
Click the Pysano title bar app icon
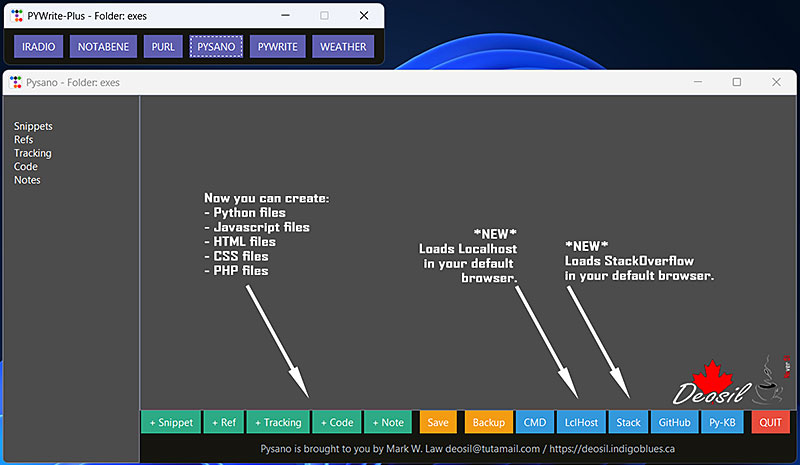pos(16,82)
